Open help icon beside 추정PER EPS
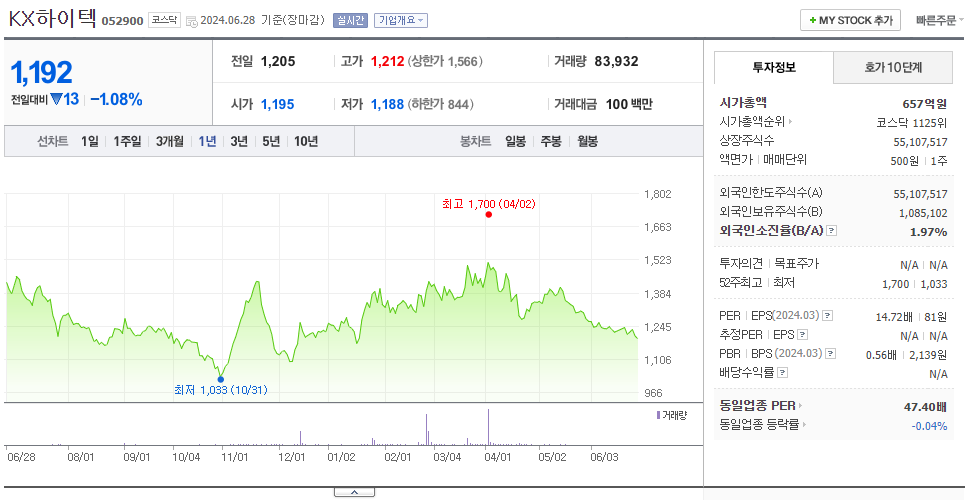This screenshot has width=968, height=500. tap(802, 335)
